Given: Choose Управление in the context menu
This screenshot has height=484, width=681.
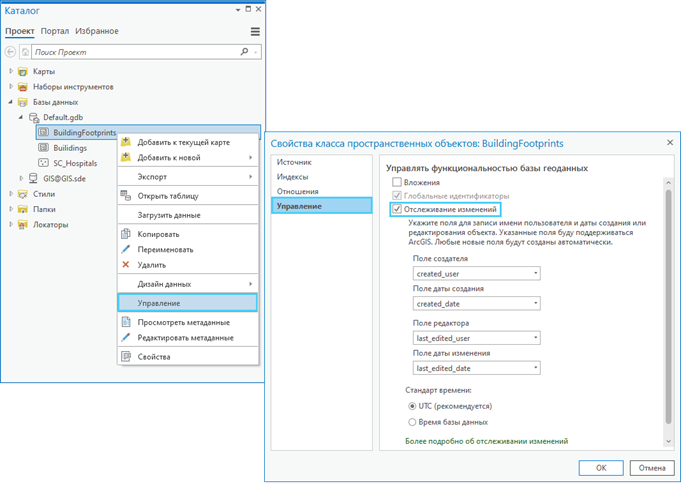Looking at the screenshot, I should 188,303.
